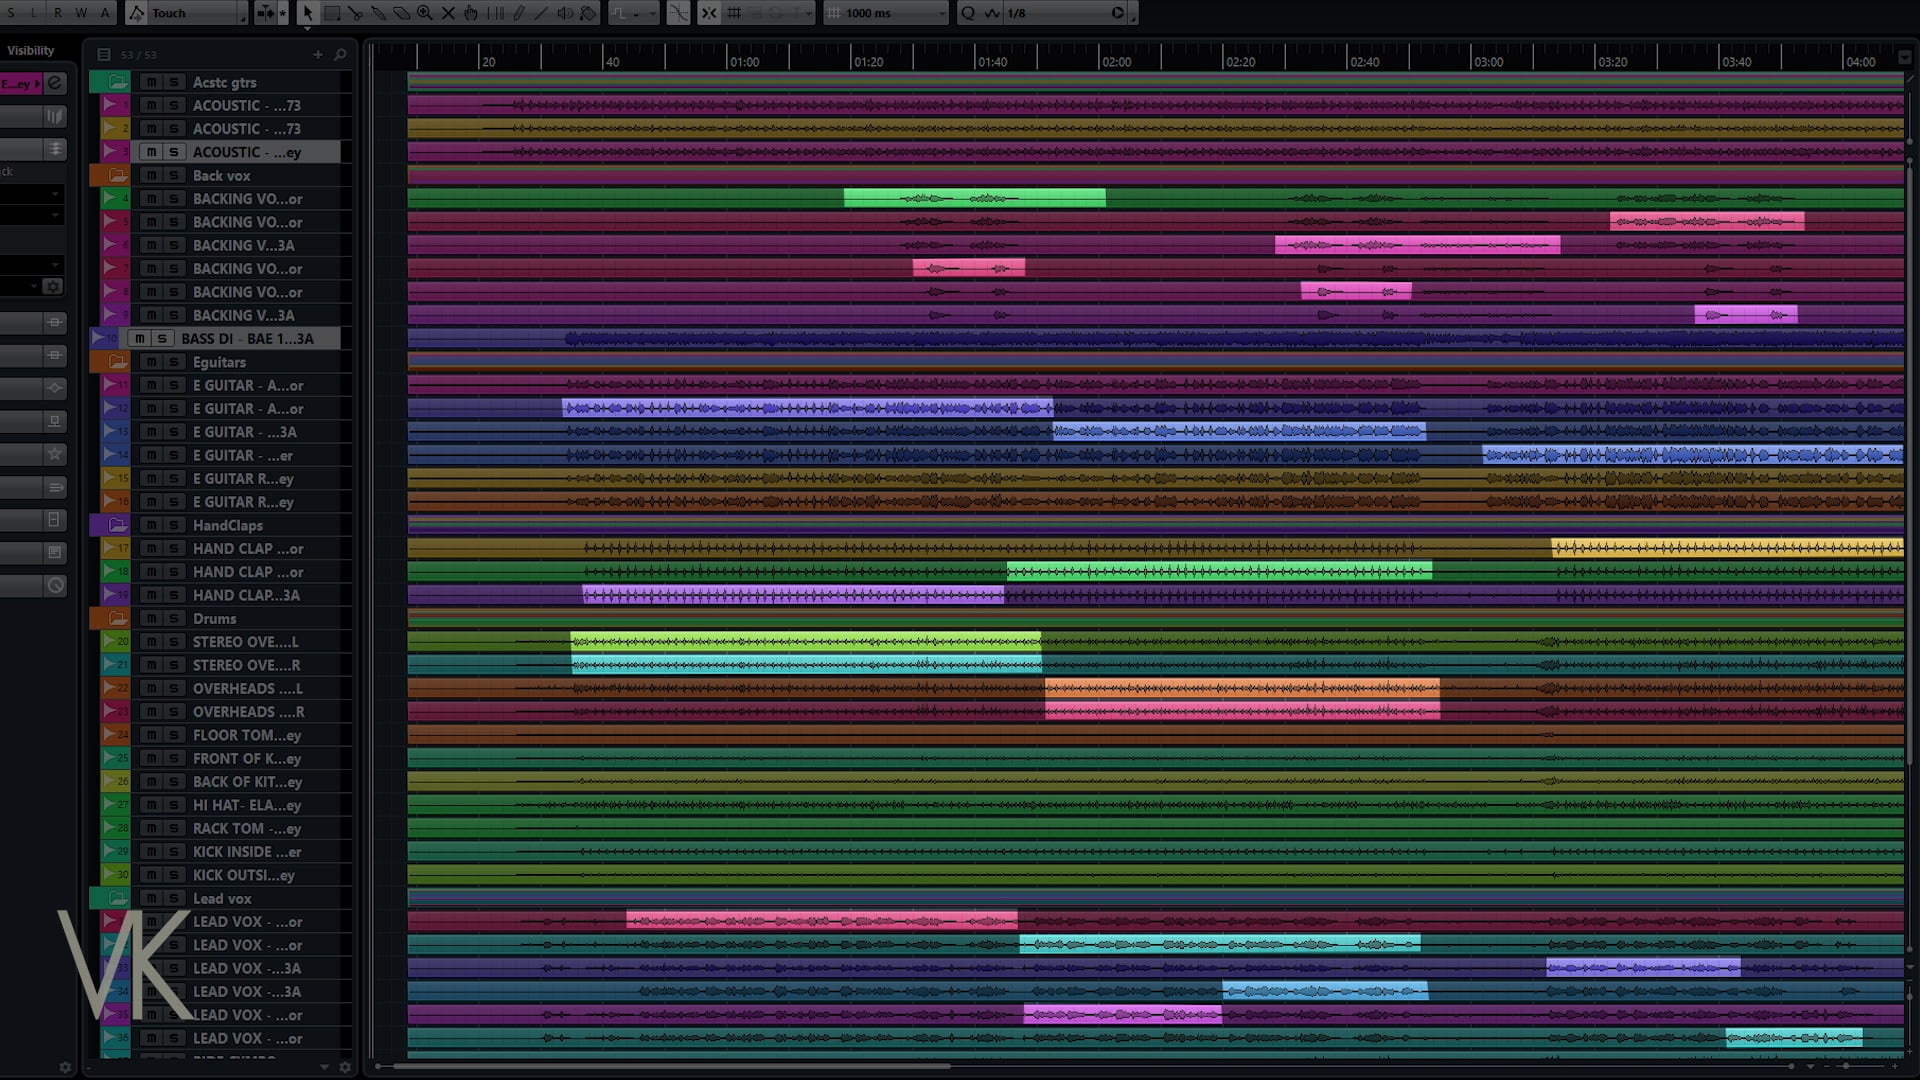Select the Zoom magnifier tool
Screen dimensions: 1920x1080
(x=424, y=13)
